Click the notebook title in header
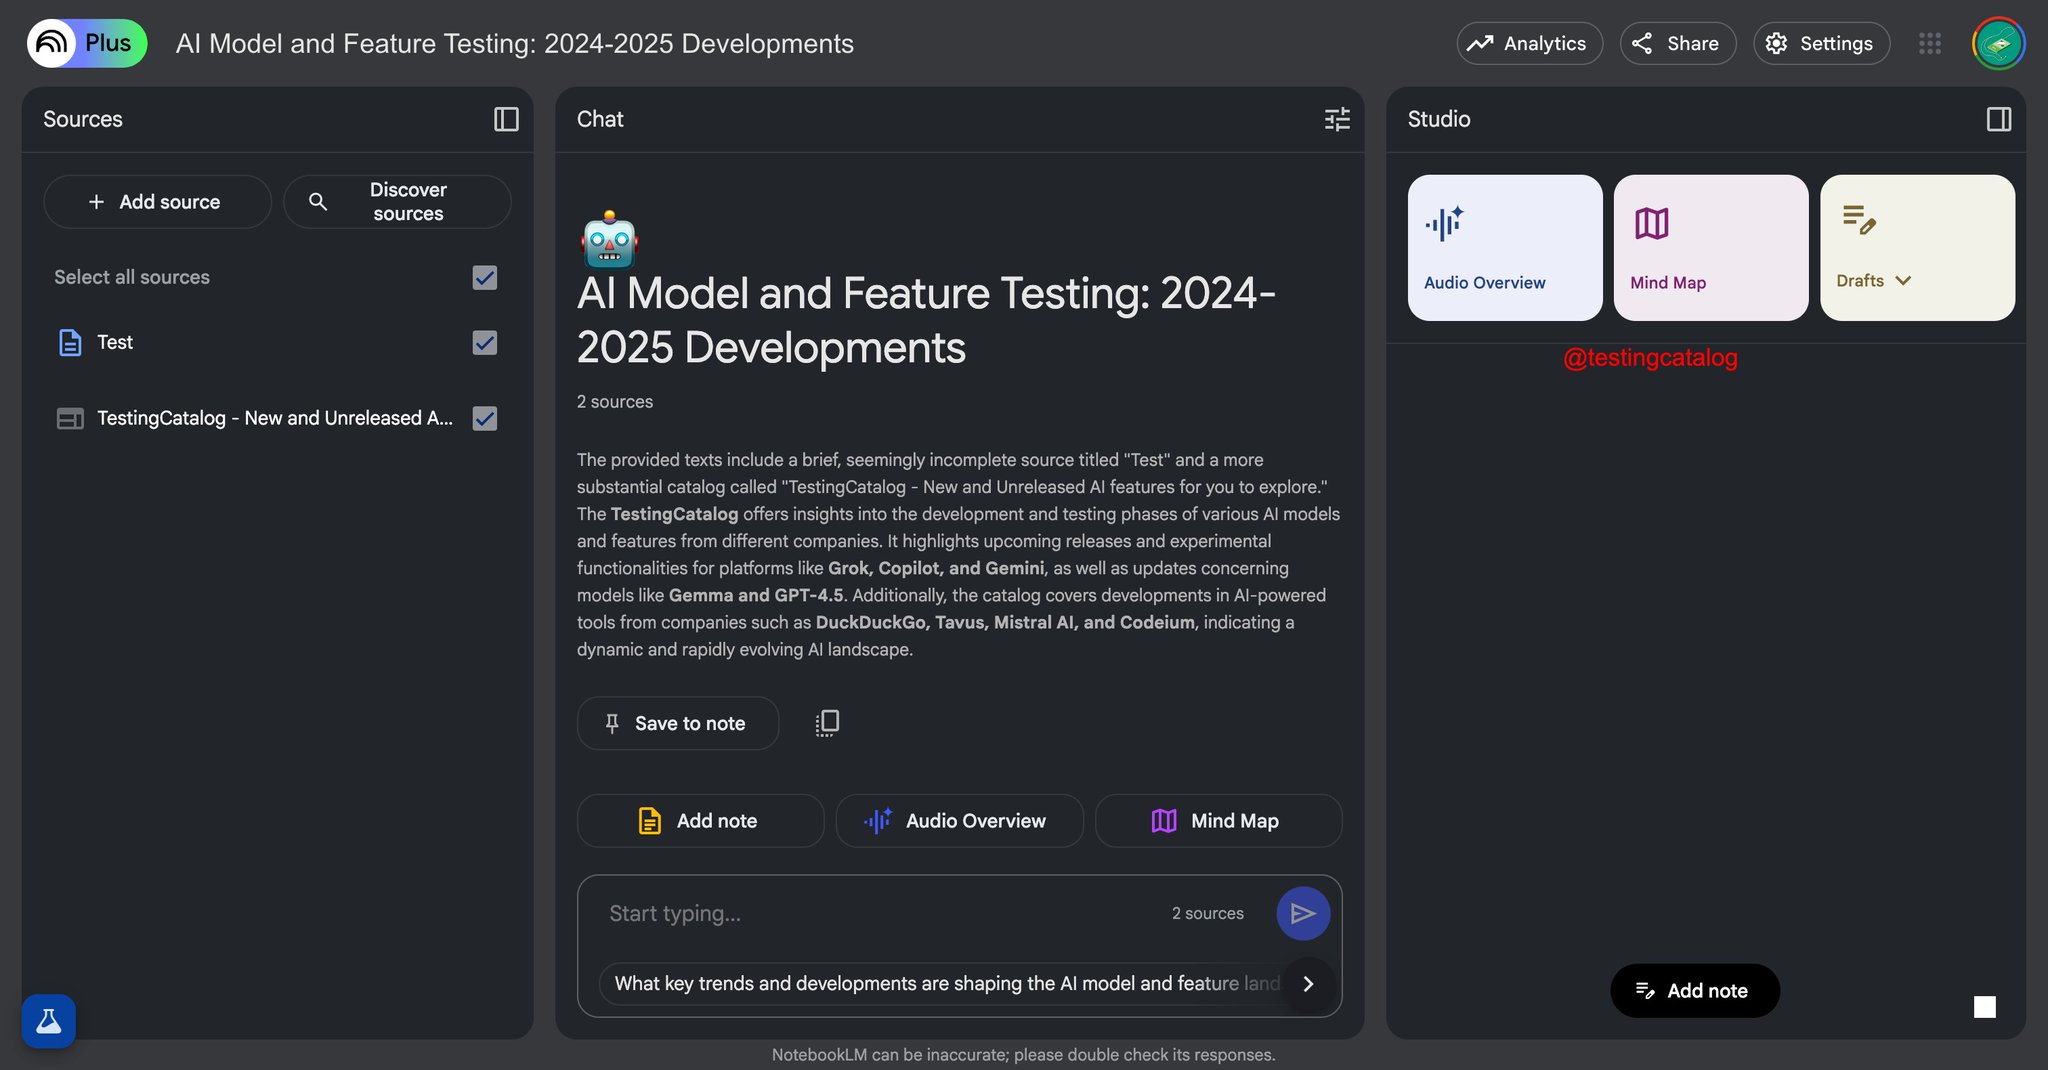Viewport: 2048px width, 1070px height. pyautogui.click(x=515, y=44)
